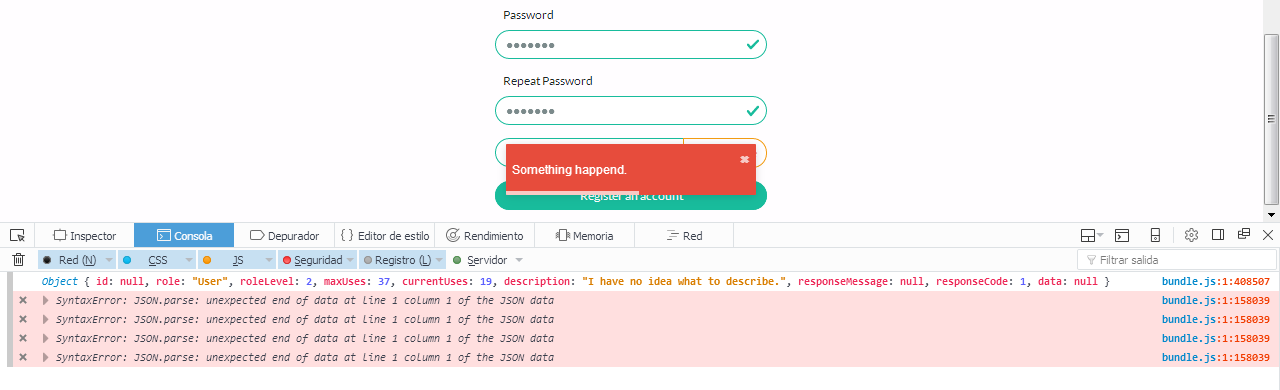Activate the element picker icon
The height and width of the screenshot is (390, 1280).
coord(17,236)
